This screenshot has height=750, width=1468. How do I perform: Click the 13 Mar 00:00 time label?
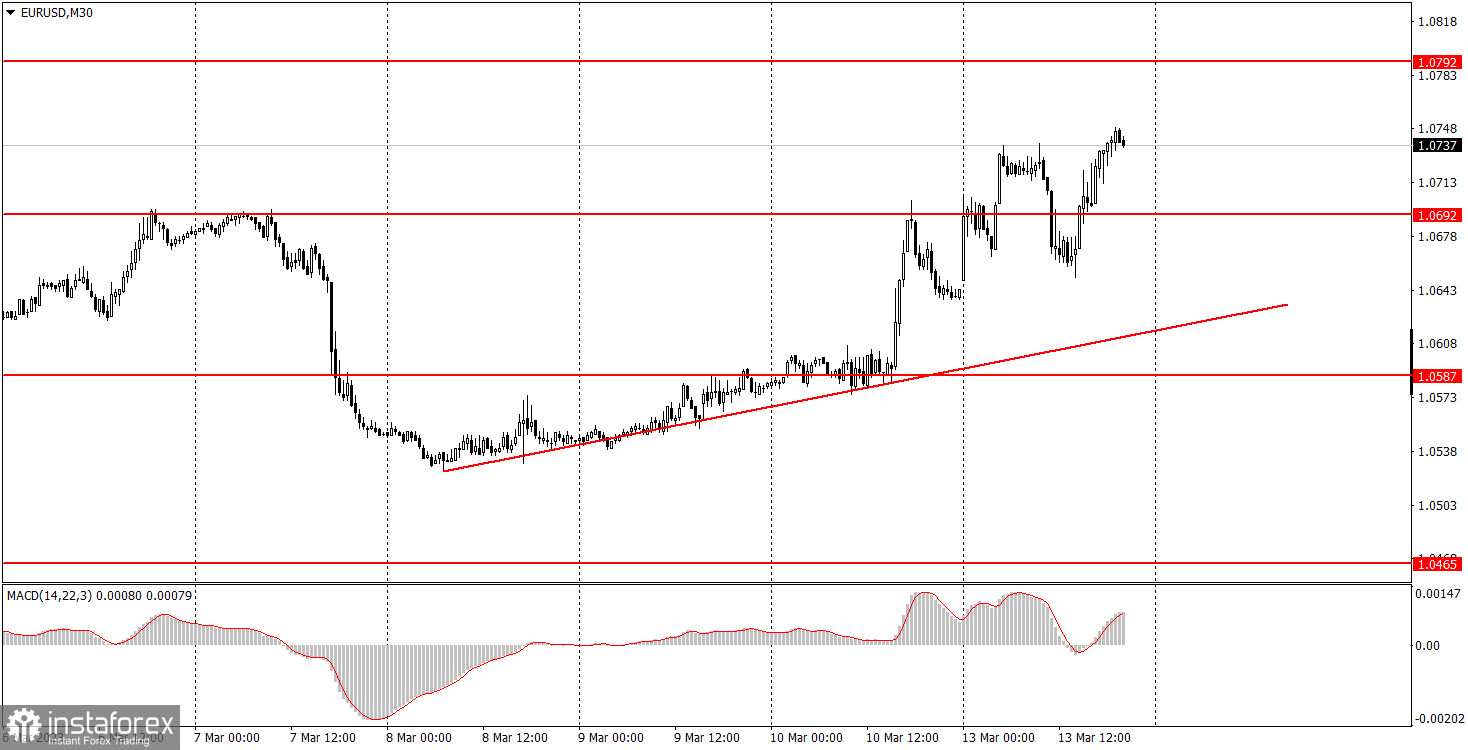tap(997, 738)
